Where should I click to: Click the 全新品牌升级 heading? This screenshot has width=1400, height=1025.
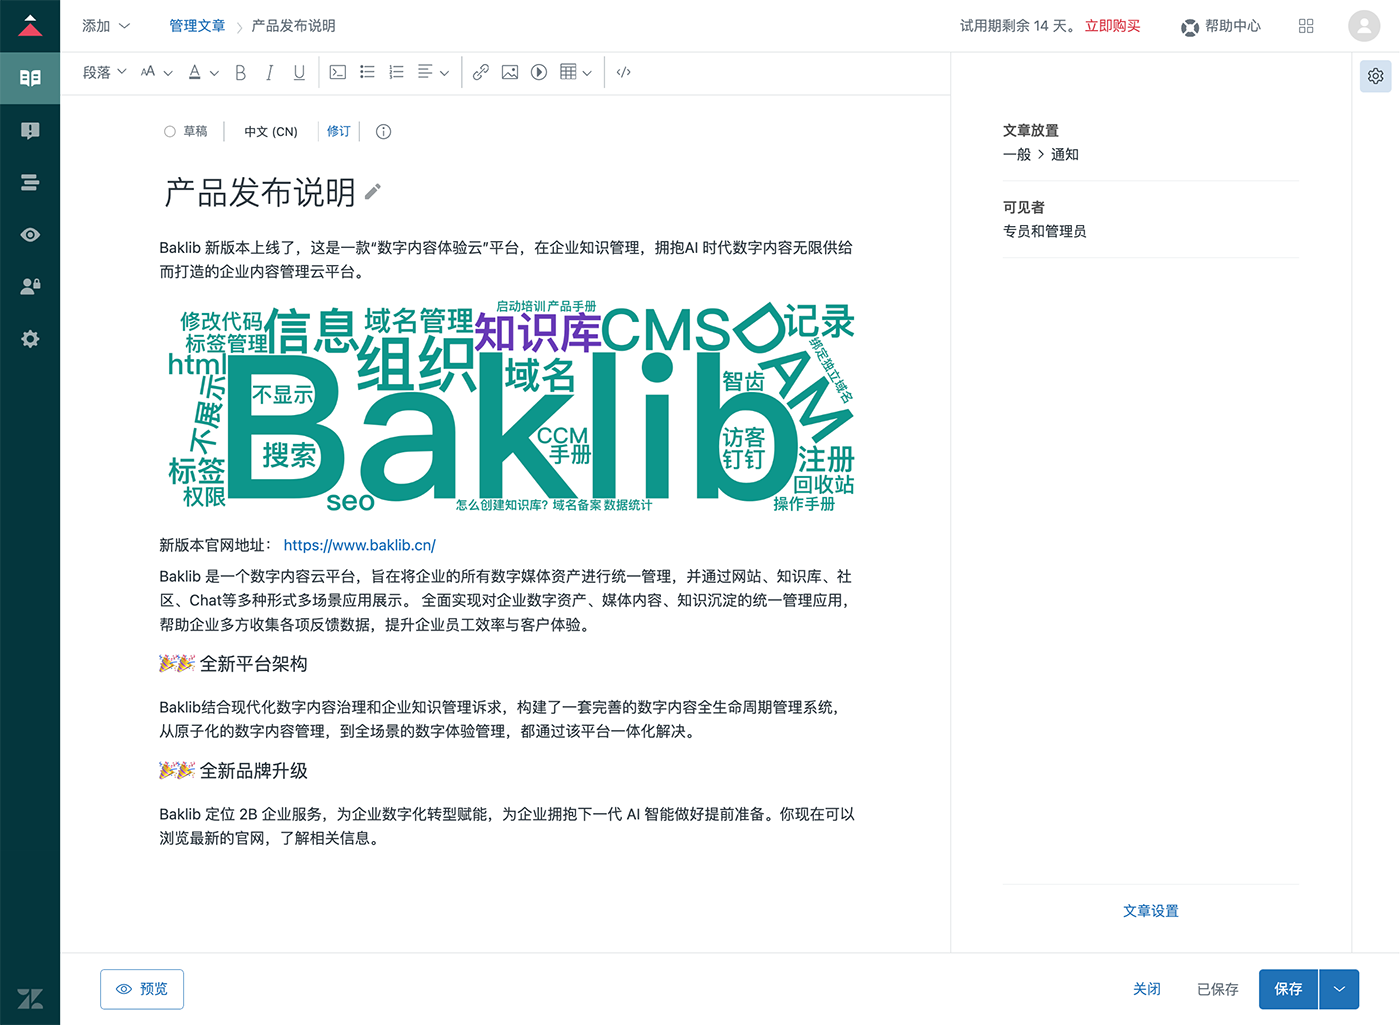[x=254, y=771]
